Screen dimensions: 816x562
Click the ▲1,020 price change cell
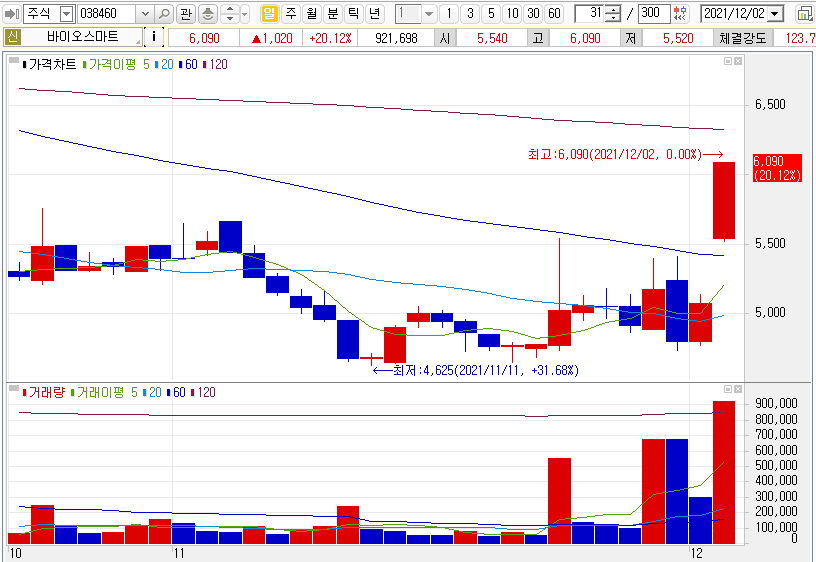(x=272, y=38)
